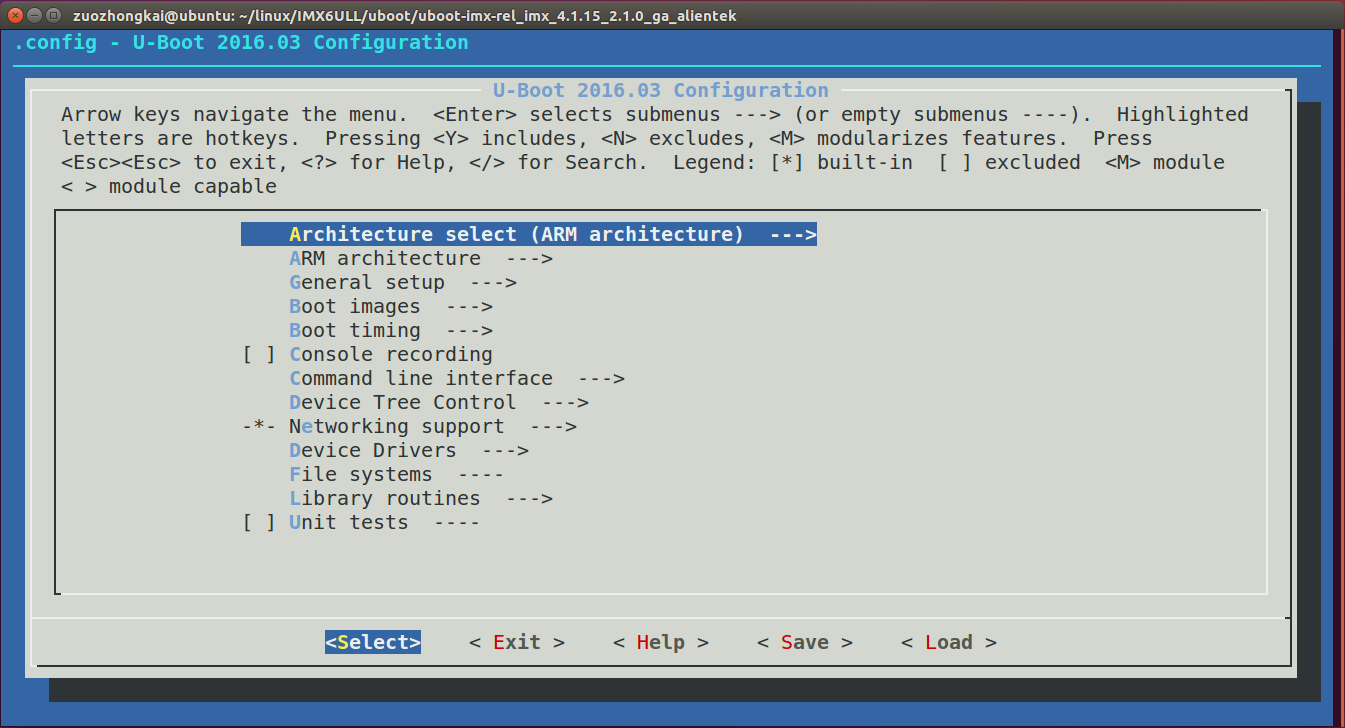Screen dimensions: 1345x728
Task: Click the 'U-Boot 2016.03 Configuration' dialog title
Action: [x=661, y=90]
